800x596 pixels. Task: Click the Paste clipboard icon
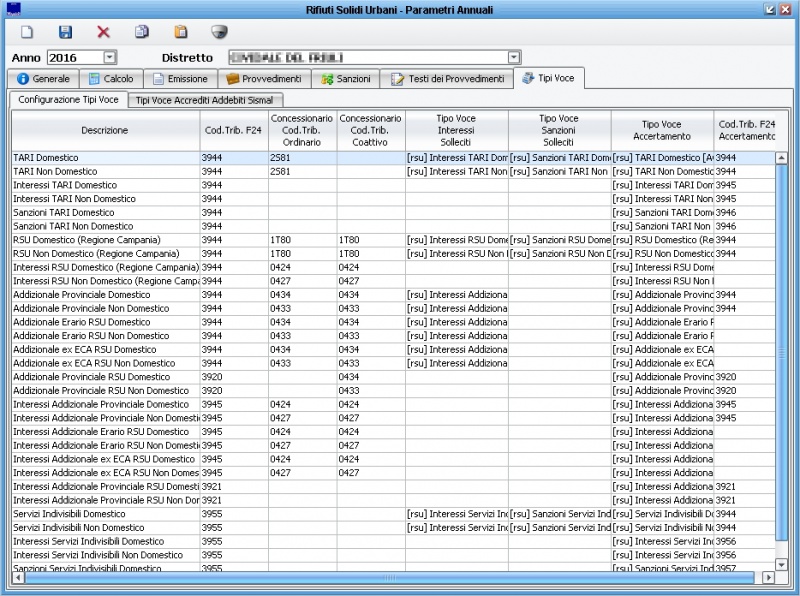point(180,32)
